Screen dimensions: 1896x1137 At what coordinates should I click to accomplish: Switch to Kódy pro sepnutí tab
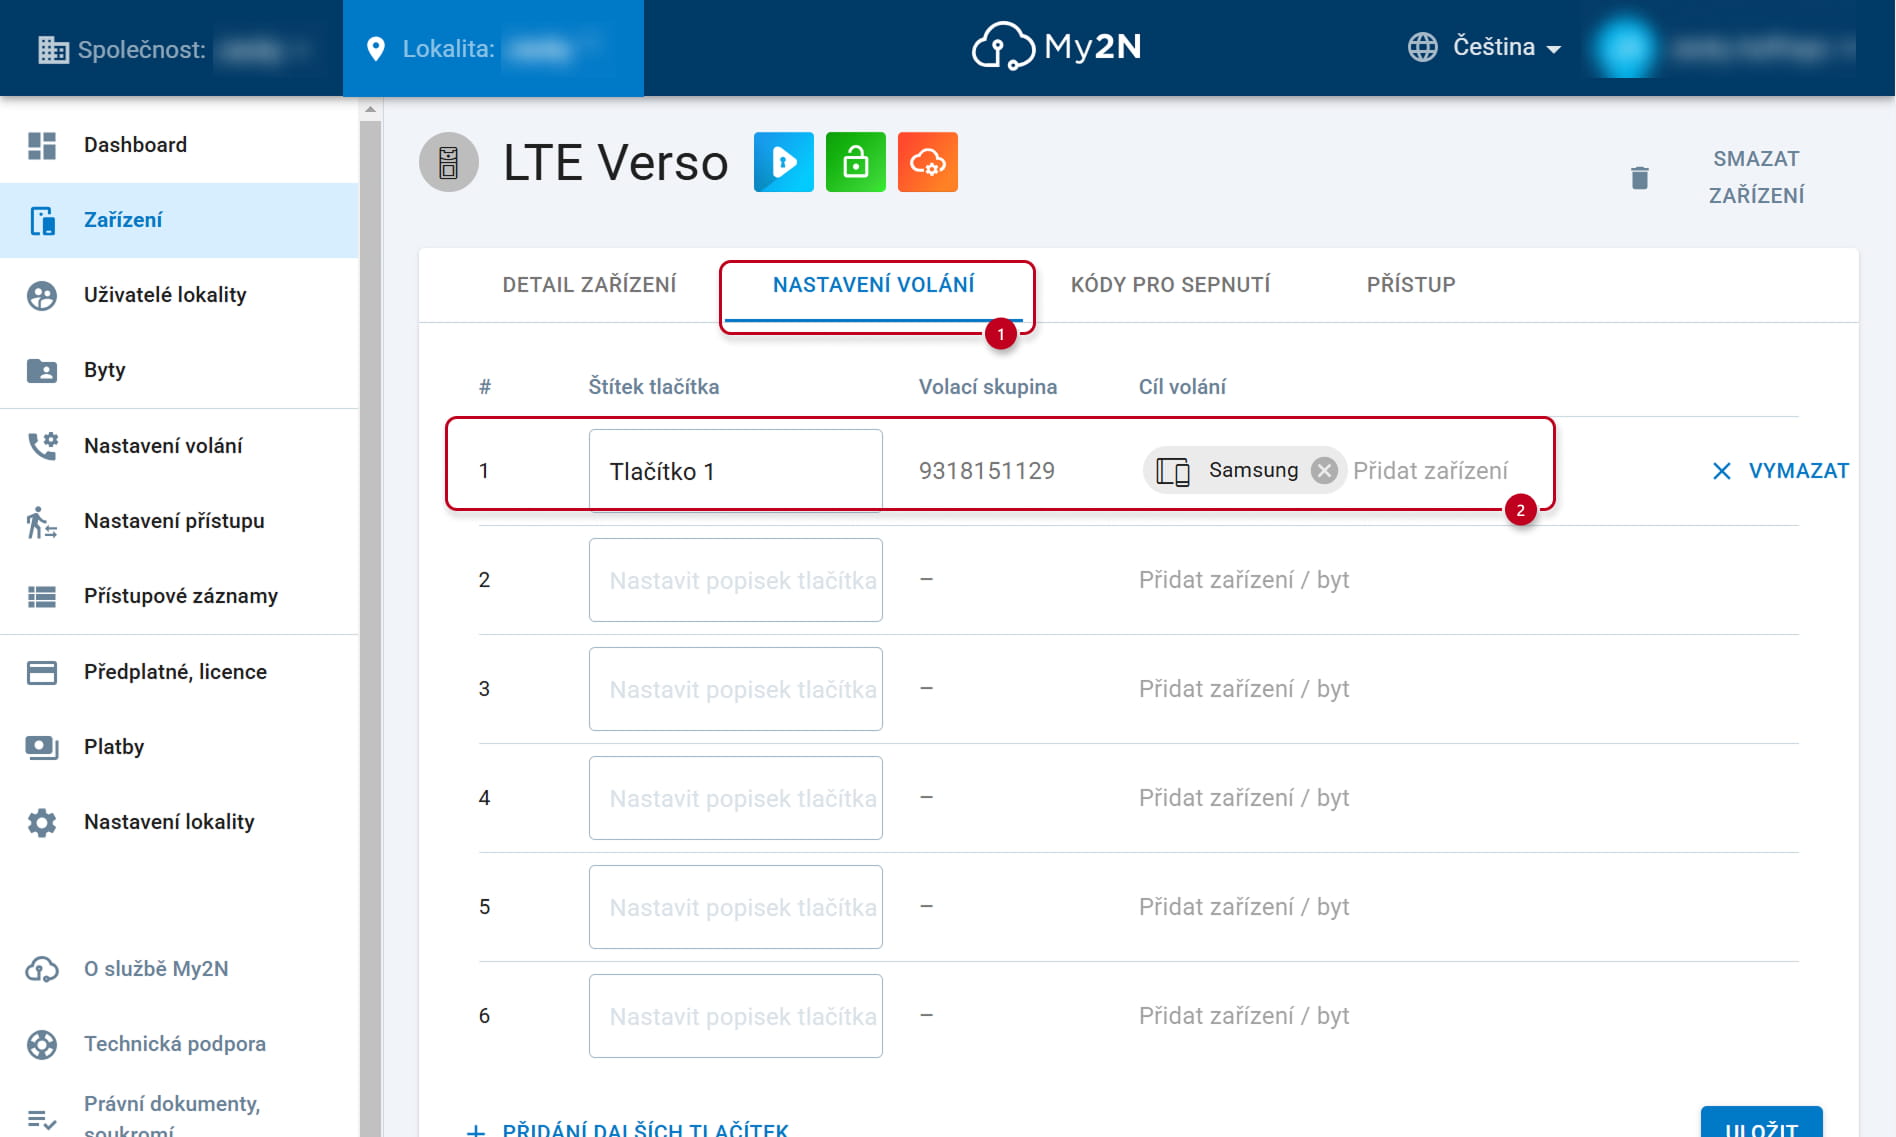click(1170, 285)
